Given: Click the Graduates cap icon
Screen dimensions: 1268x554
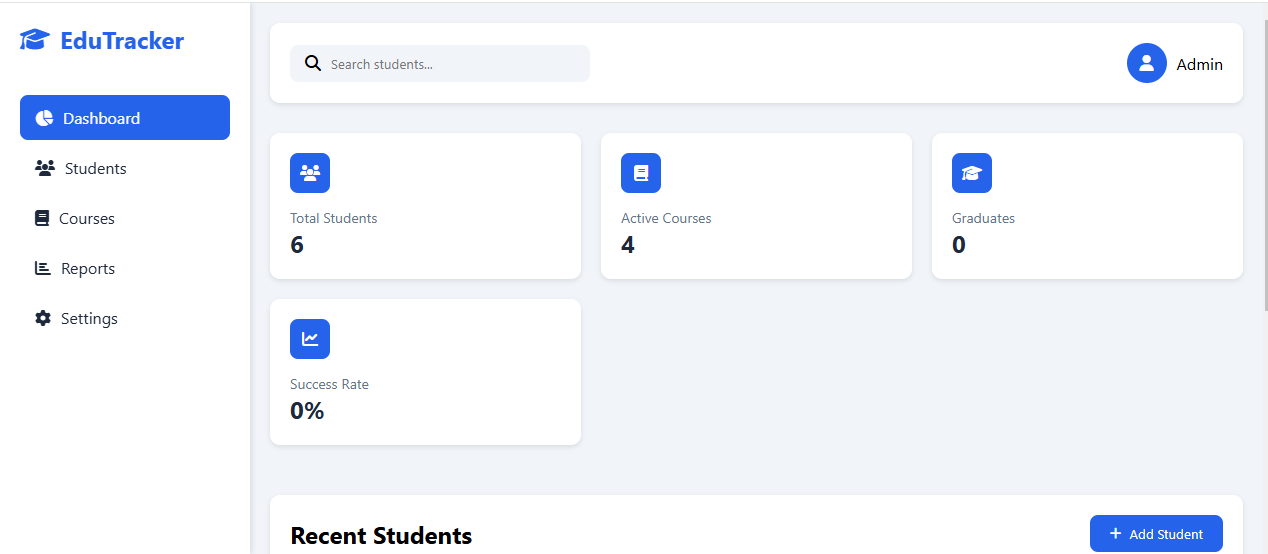Looking at the screenshot, I should [x=972, y=173].
